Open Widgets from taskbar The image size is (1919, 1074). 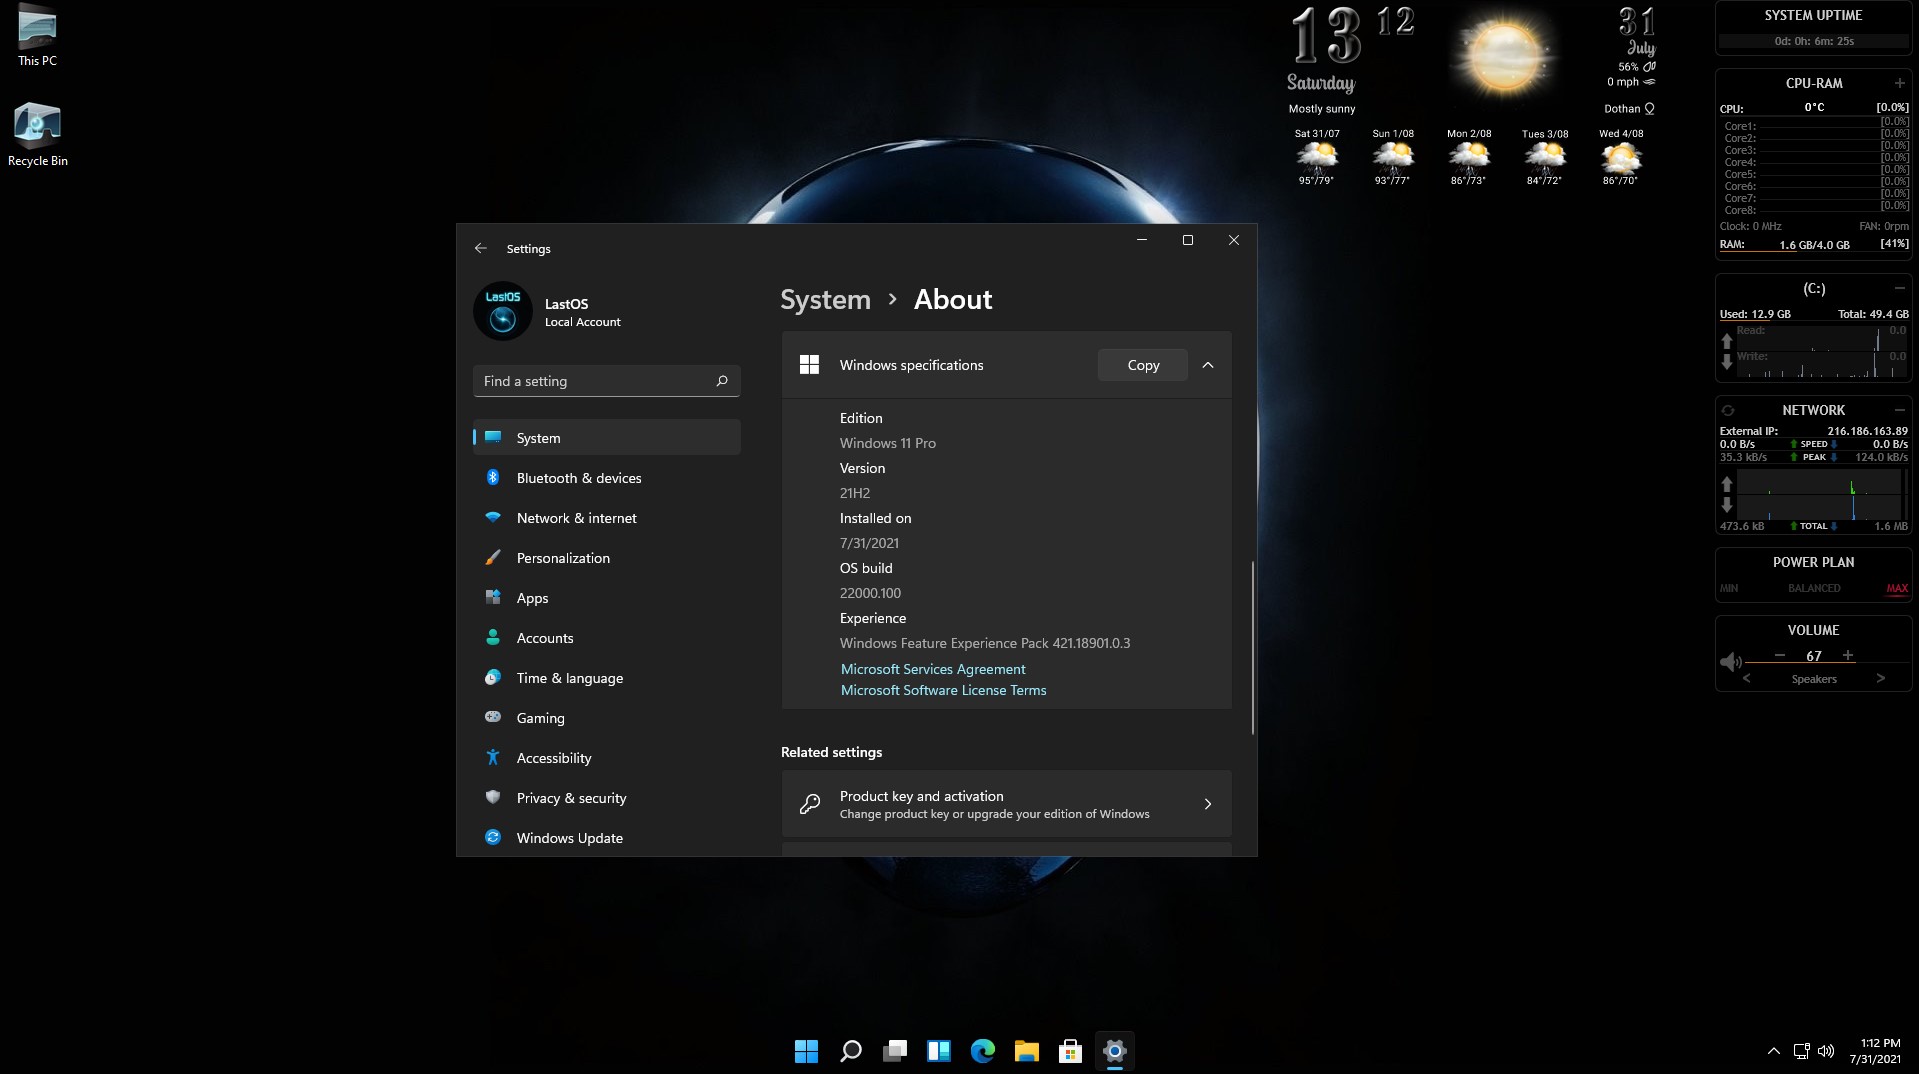pyautogui.click(x=938, y=1051)
